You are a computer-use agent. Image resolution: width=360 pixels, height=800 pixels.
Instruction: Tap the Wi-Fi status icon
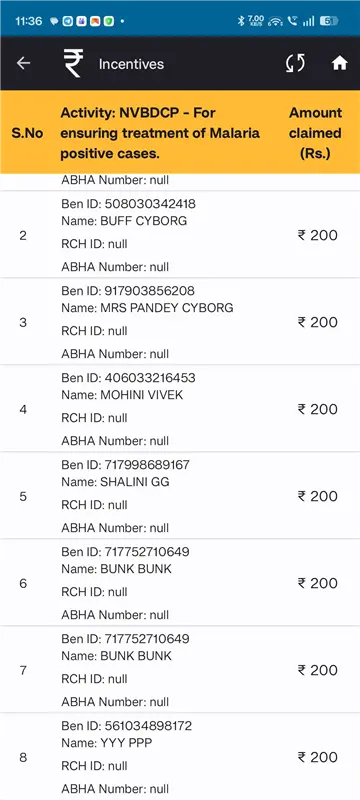pyautogui.click(x=275, y=21)
